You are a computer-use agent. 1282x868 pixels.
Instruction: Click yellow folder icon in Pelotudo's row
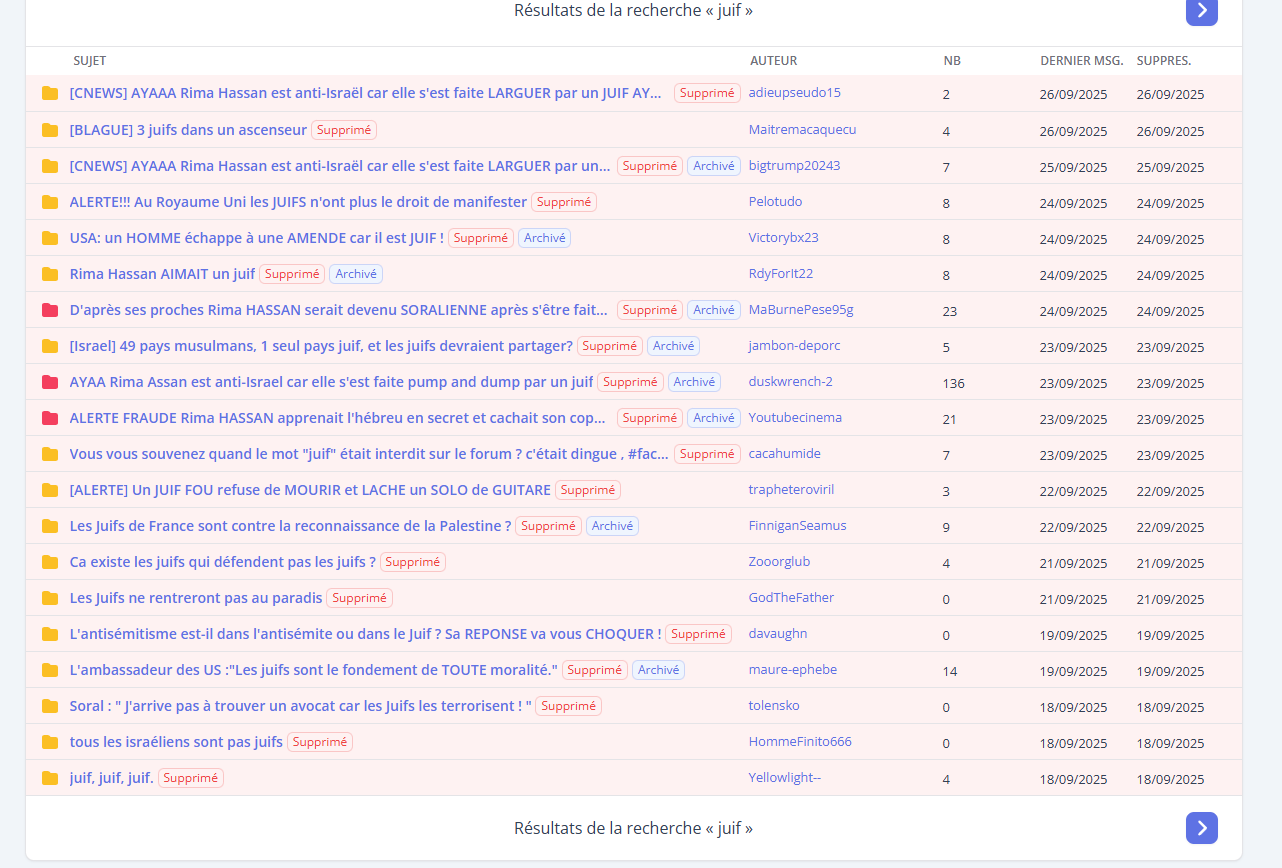(50, 202)
